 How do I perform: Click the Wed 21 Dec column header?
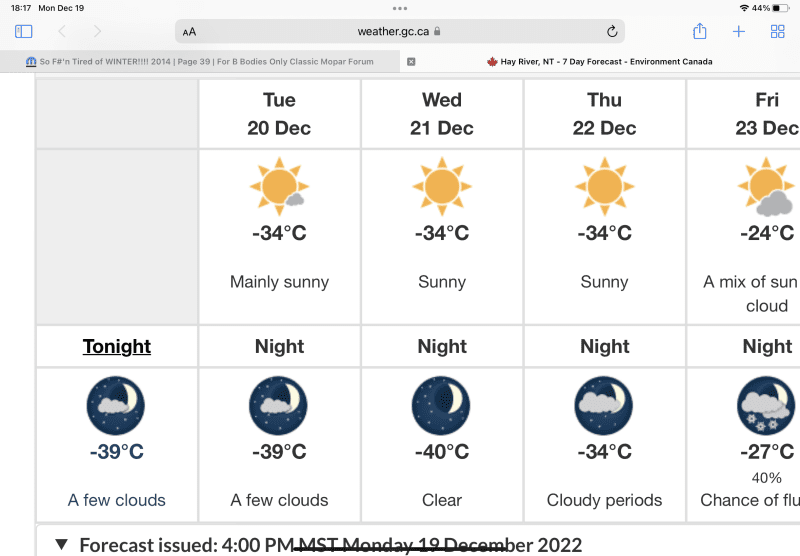pyautogui.click(x=441, y=113)
